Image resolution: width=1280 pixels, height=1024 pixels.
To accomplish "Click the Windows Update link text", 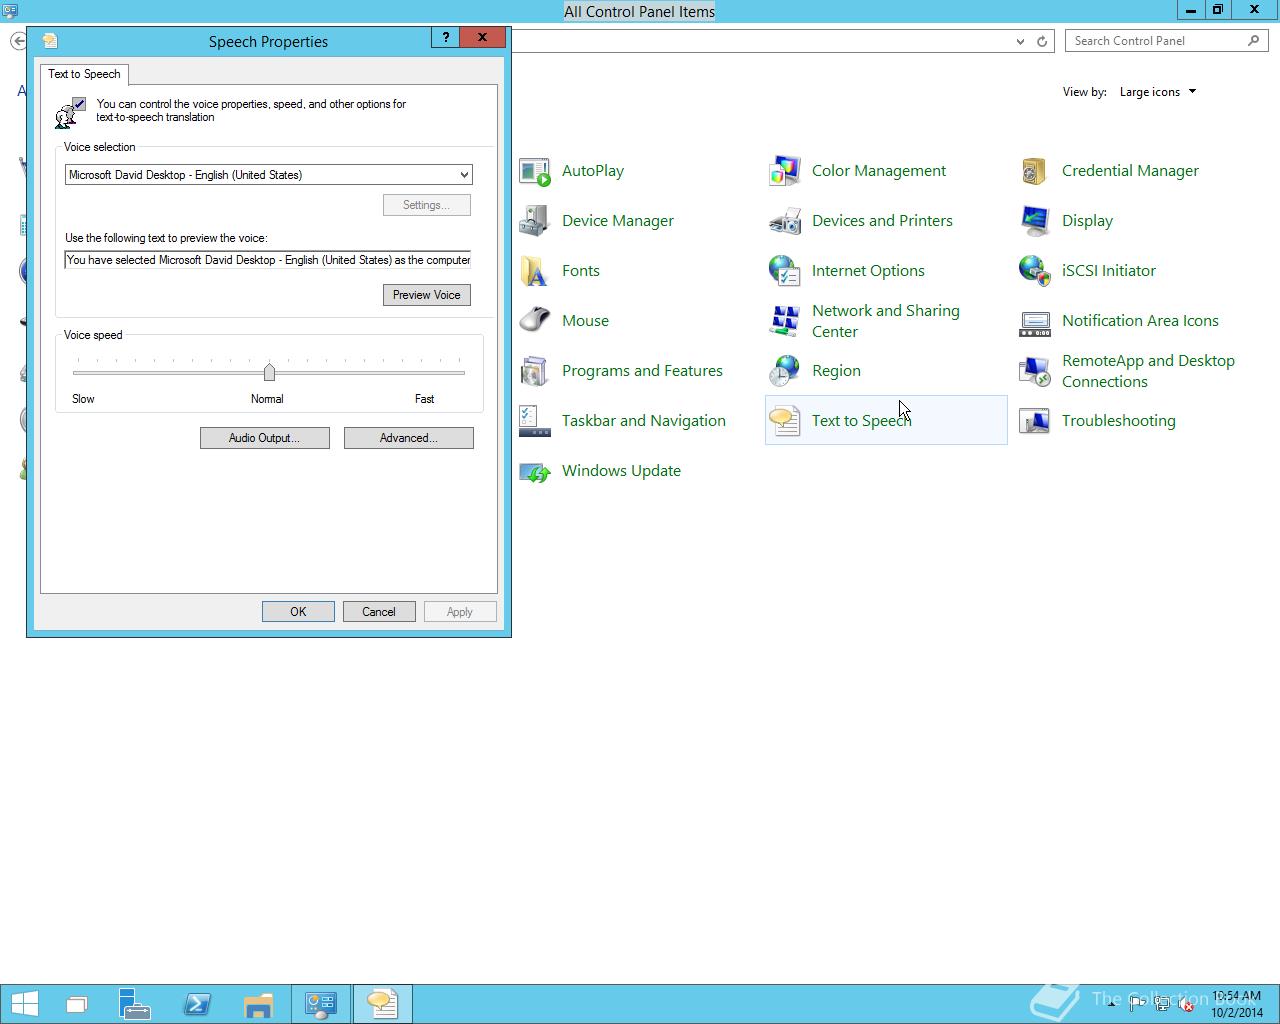I will (x=621, y=471).
